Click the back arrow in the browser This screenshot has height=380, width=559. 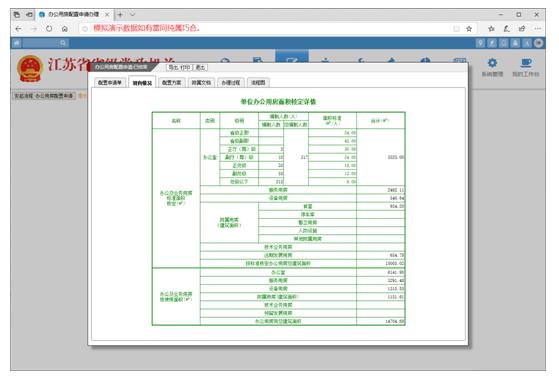point(19,29)
